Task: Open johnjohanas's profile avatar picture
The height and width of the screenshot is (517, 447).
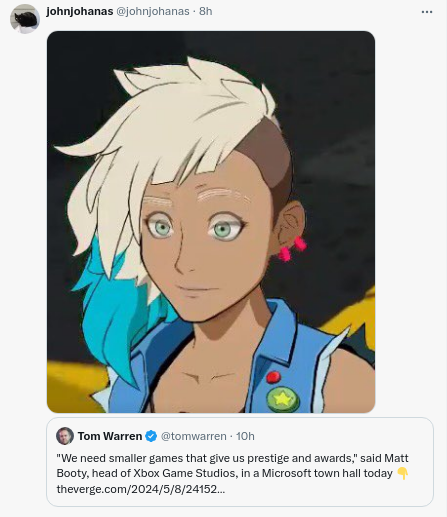Action: tap(25, 19)
